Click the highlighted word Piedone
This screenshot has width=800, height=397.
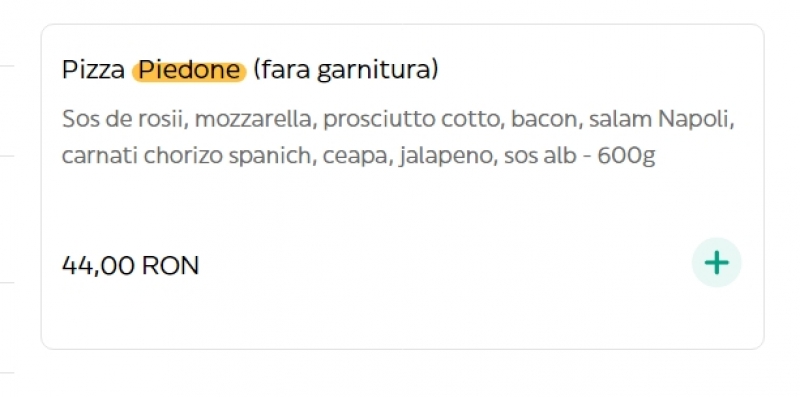(x=189, y=71)
